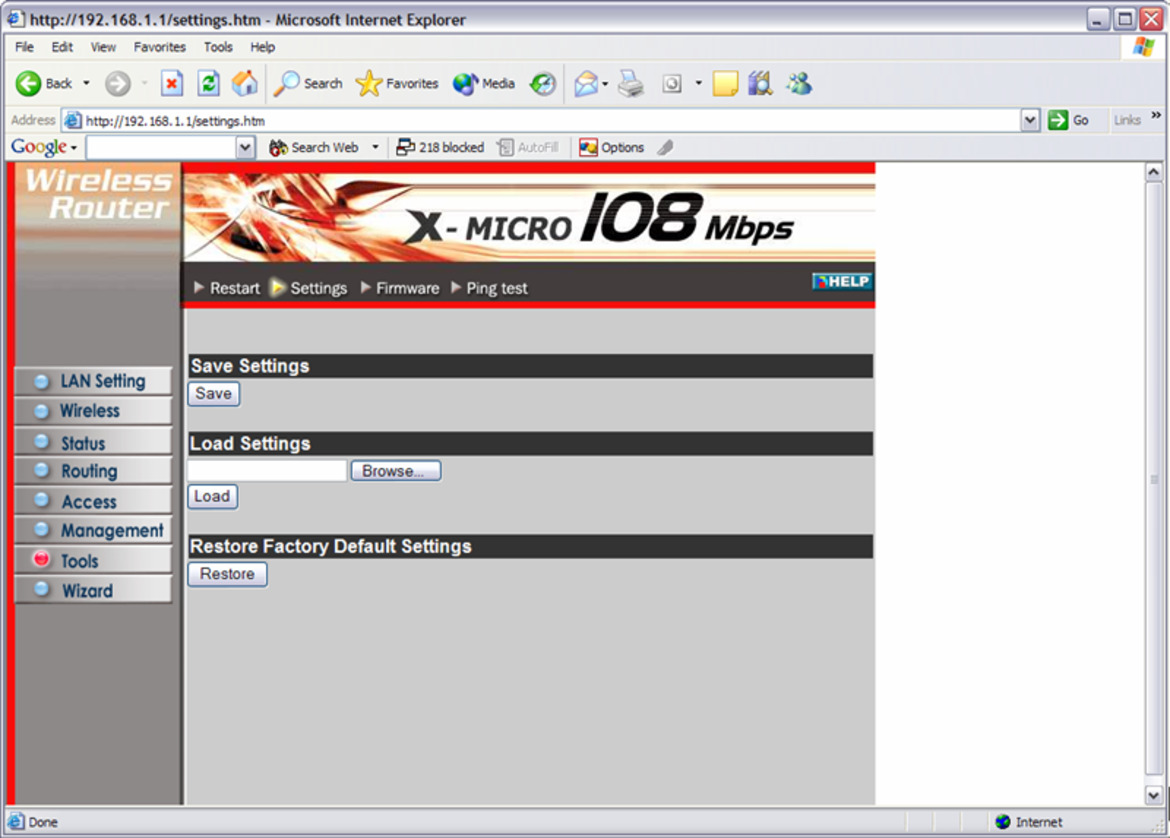Open the Firmware tab link

[x=400, y=288]
